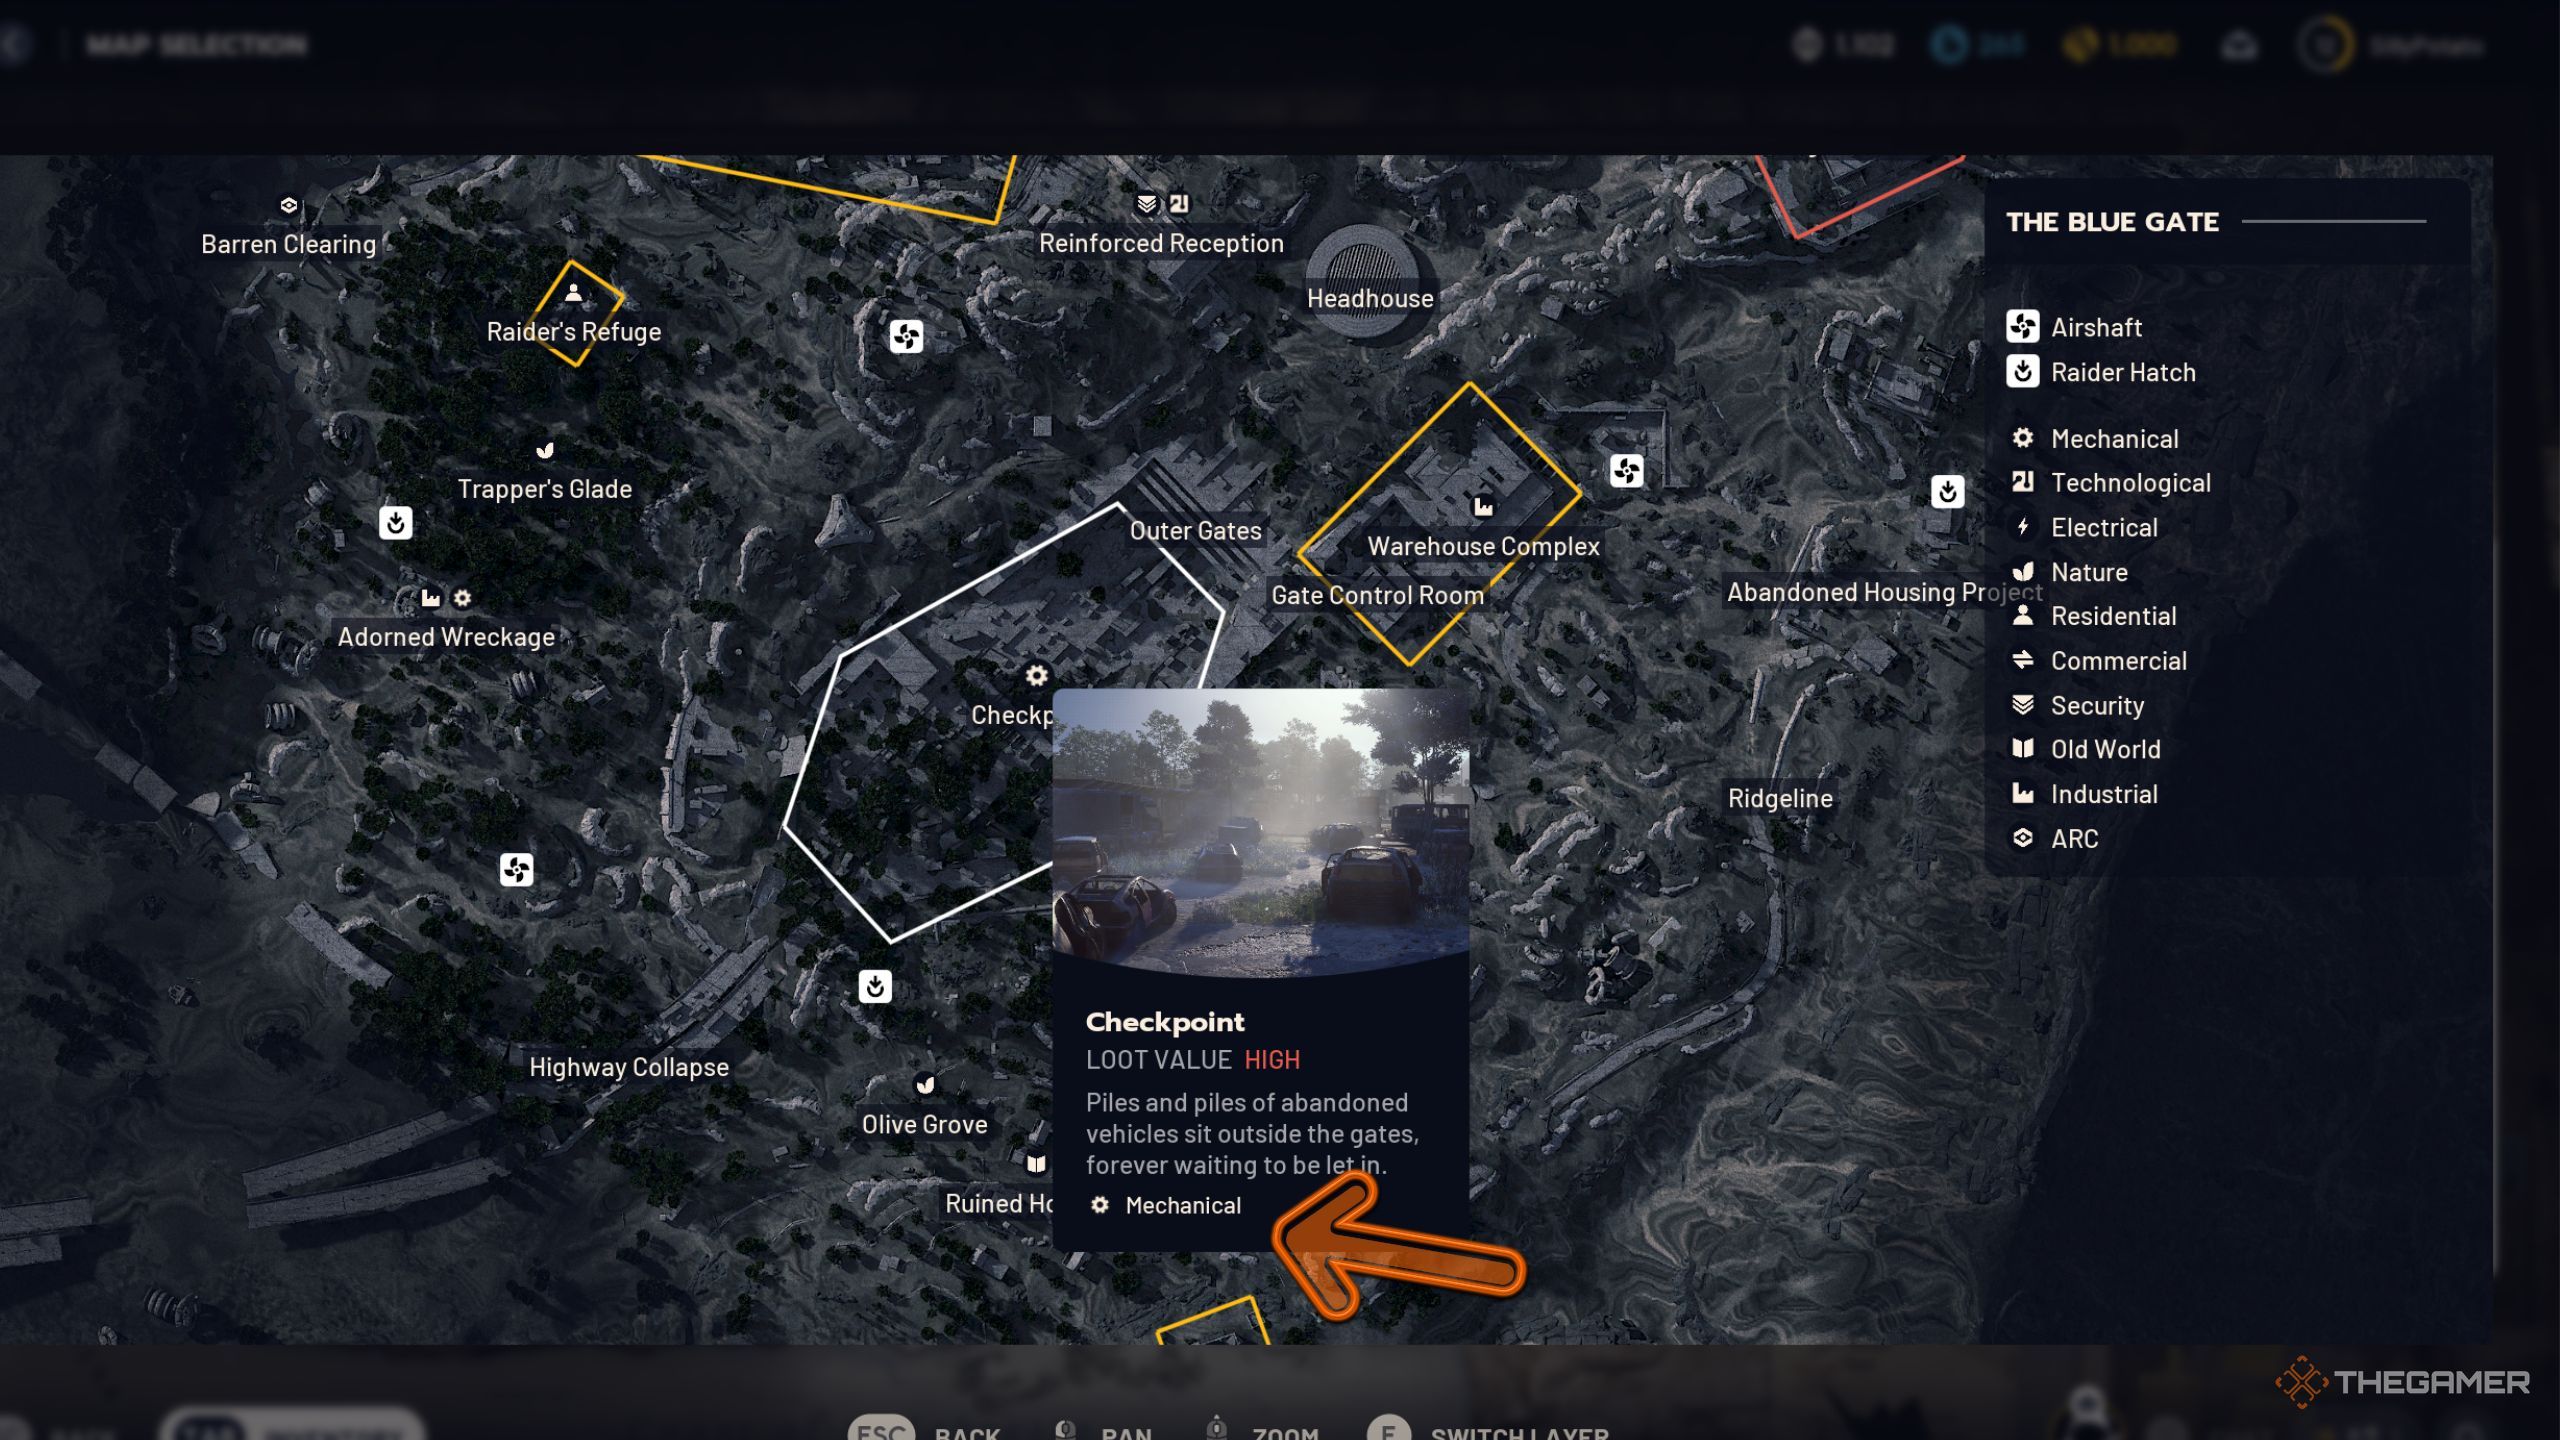Open the Headhouse location label
Screen dimensions: 2560x1440
coord(1370,298)
